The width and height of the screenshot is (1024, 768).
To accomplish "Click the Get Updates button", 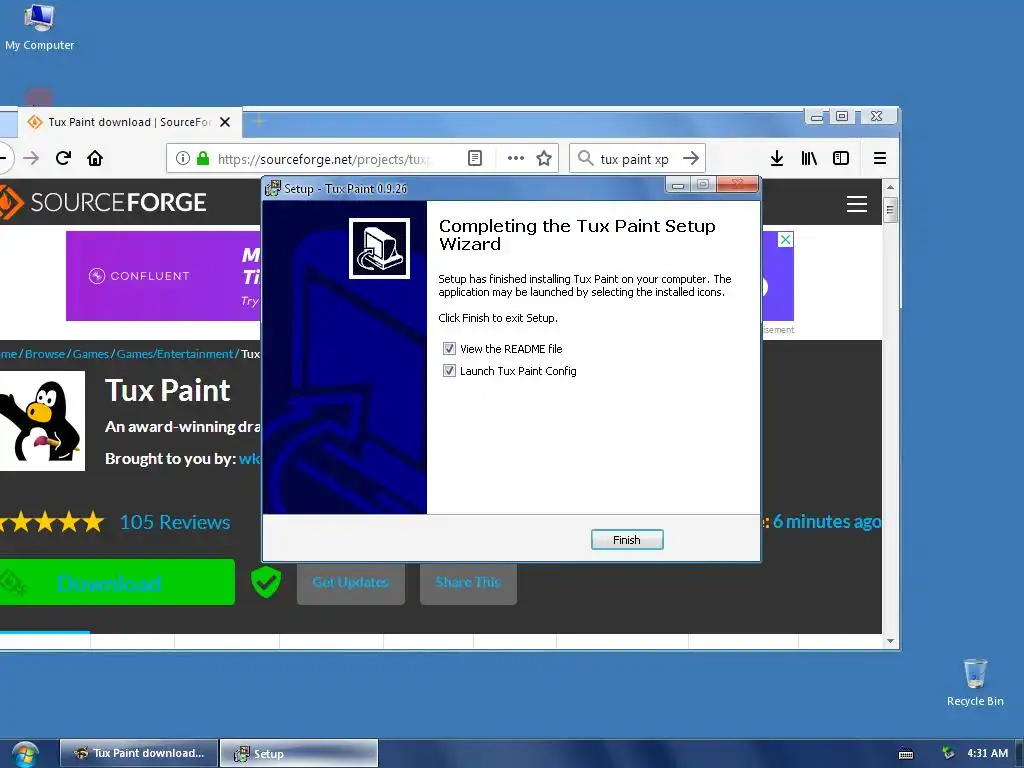I will tap(351, 582).
